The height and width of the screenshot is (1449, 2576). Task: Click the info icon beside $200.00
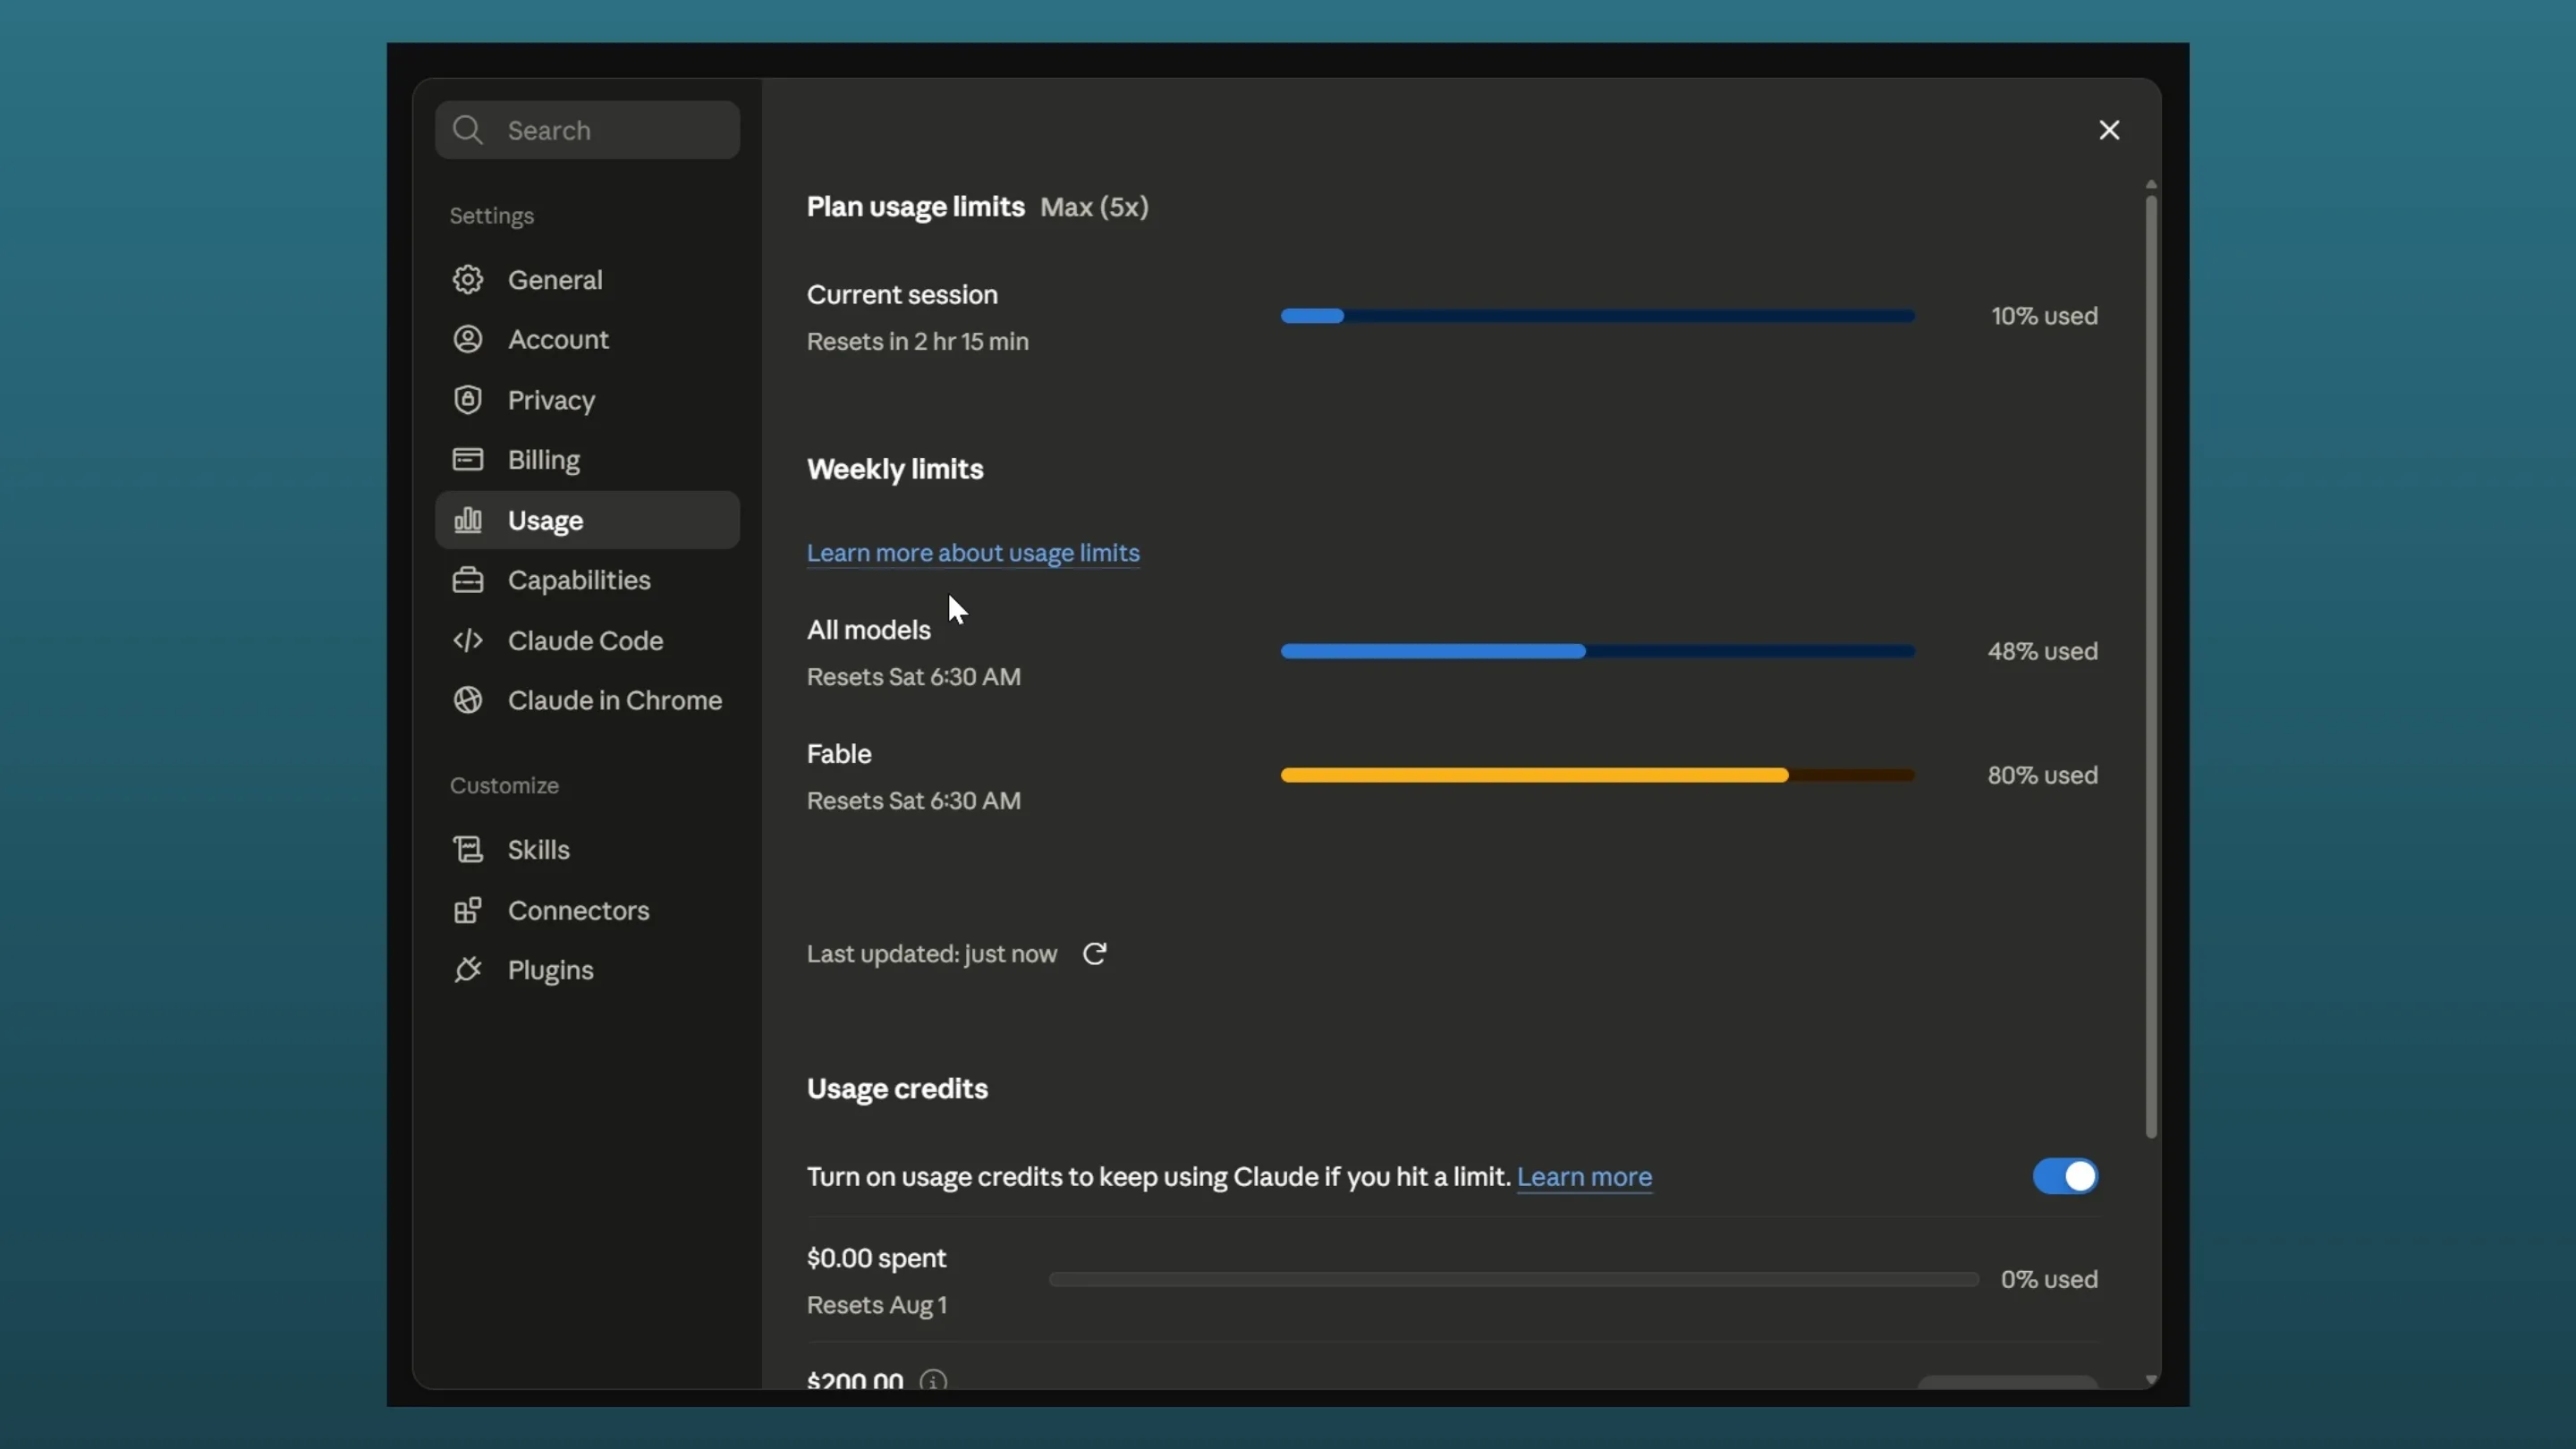point(933,1381)
